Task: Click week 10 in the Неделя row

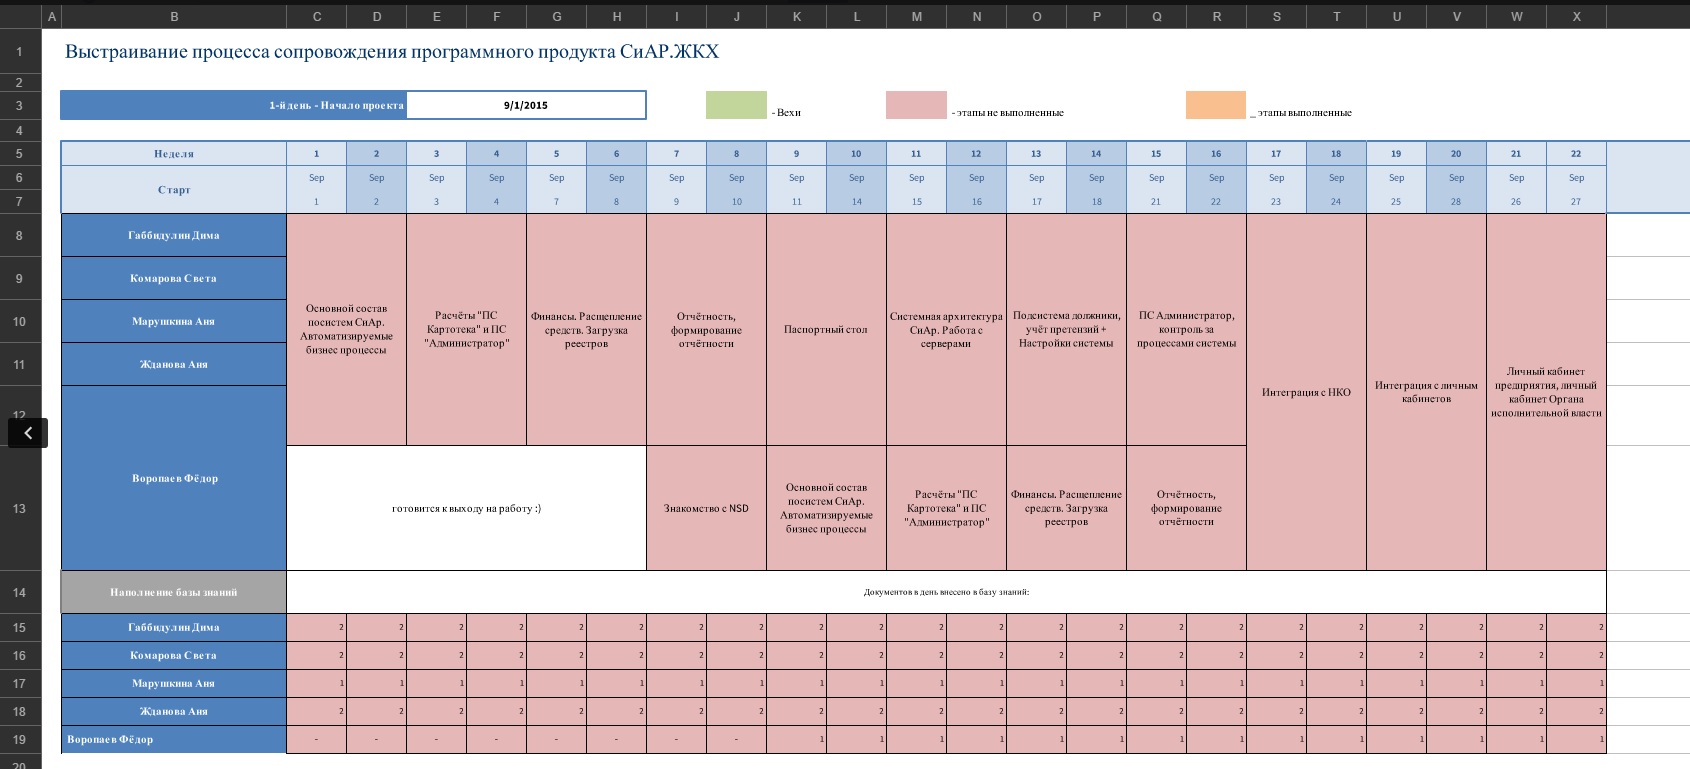Action: pos(856,154)
